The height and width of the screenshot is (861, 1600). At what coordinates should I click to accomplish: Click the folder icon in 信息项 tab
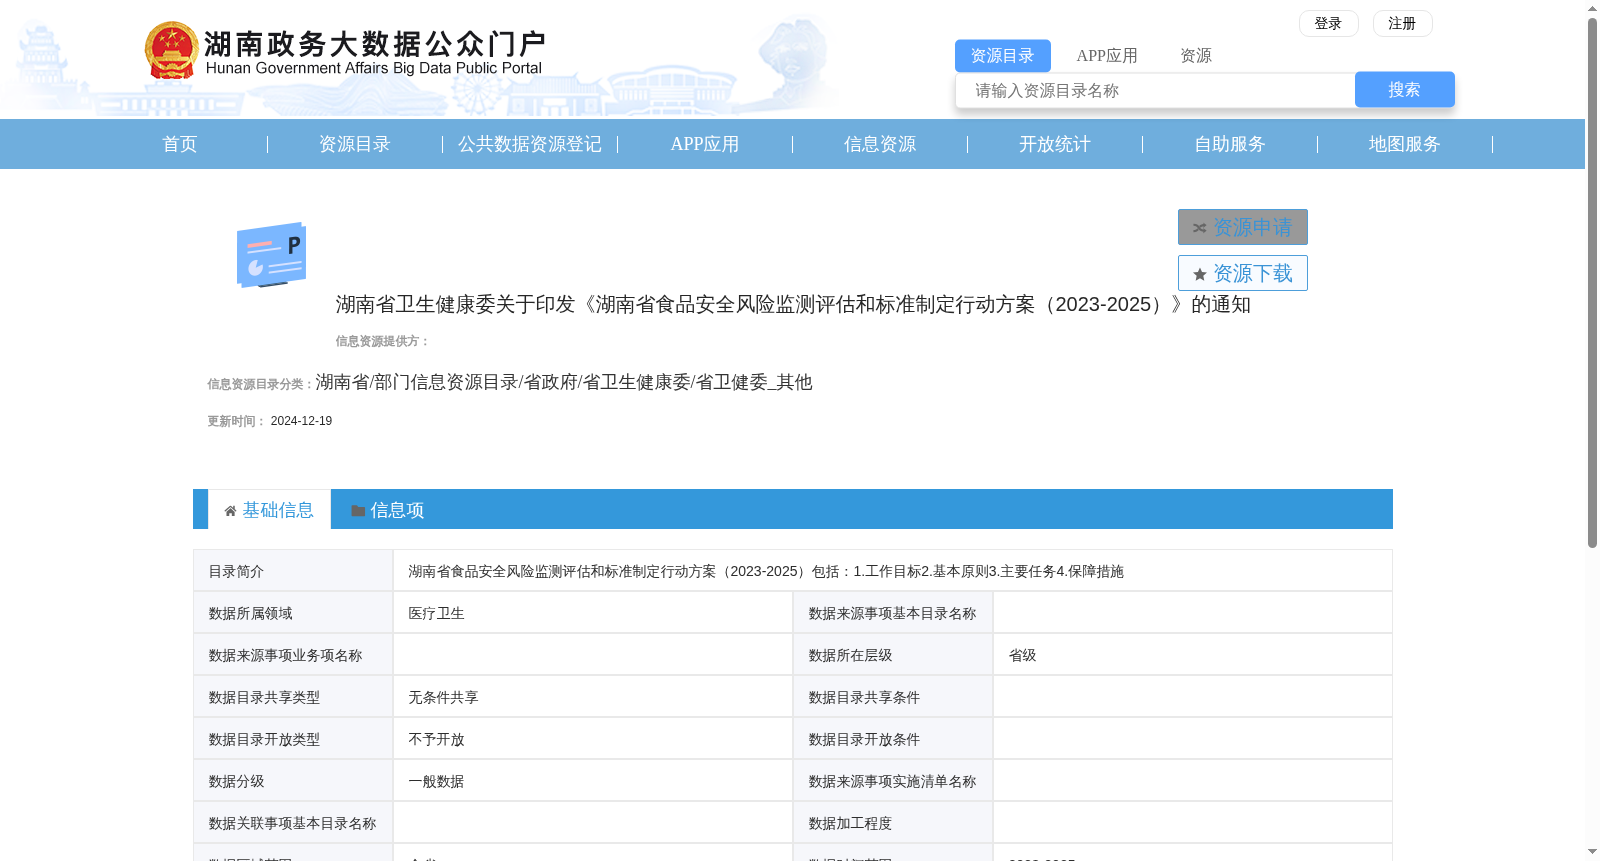pos(358,511)
